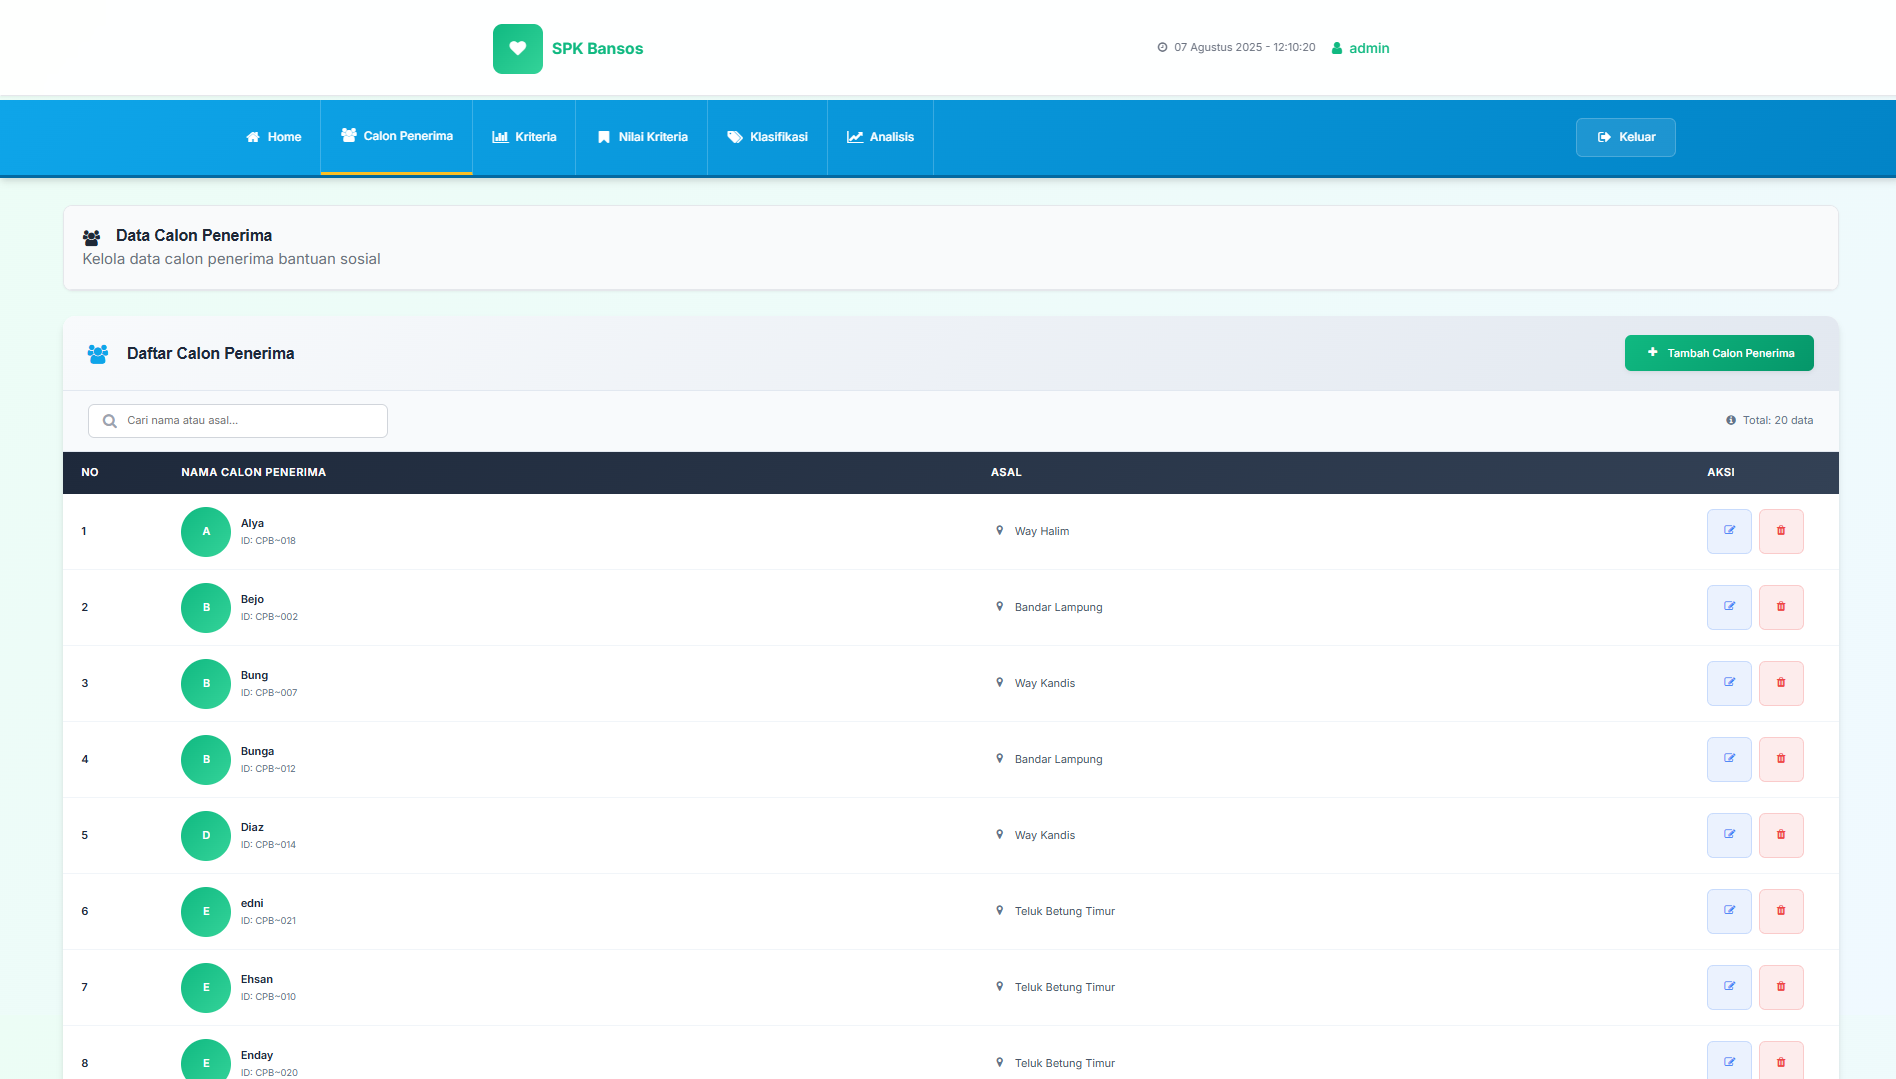Click the ID: CPB-002 text
1896x1079 pixels.
click(269, 617)
